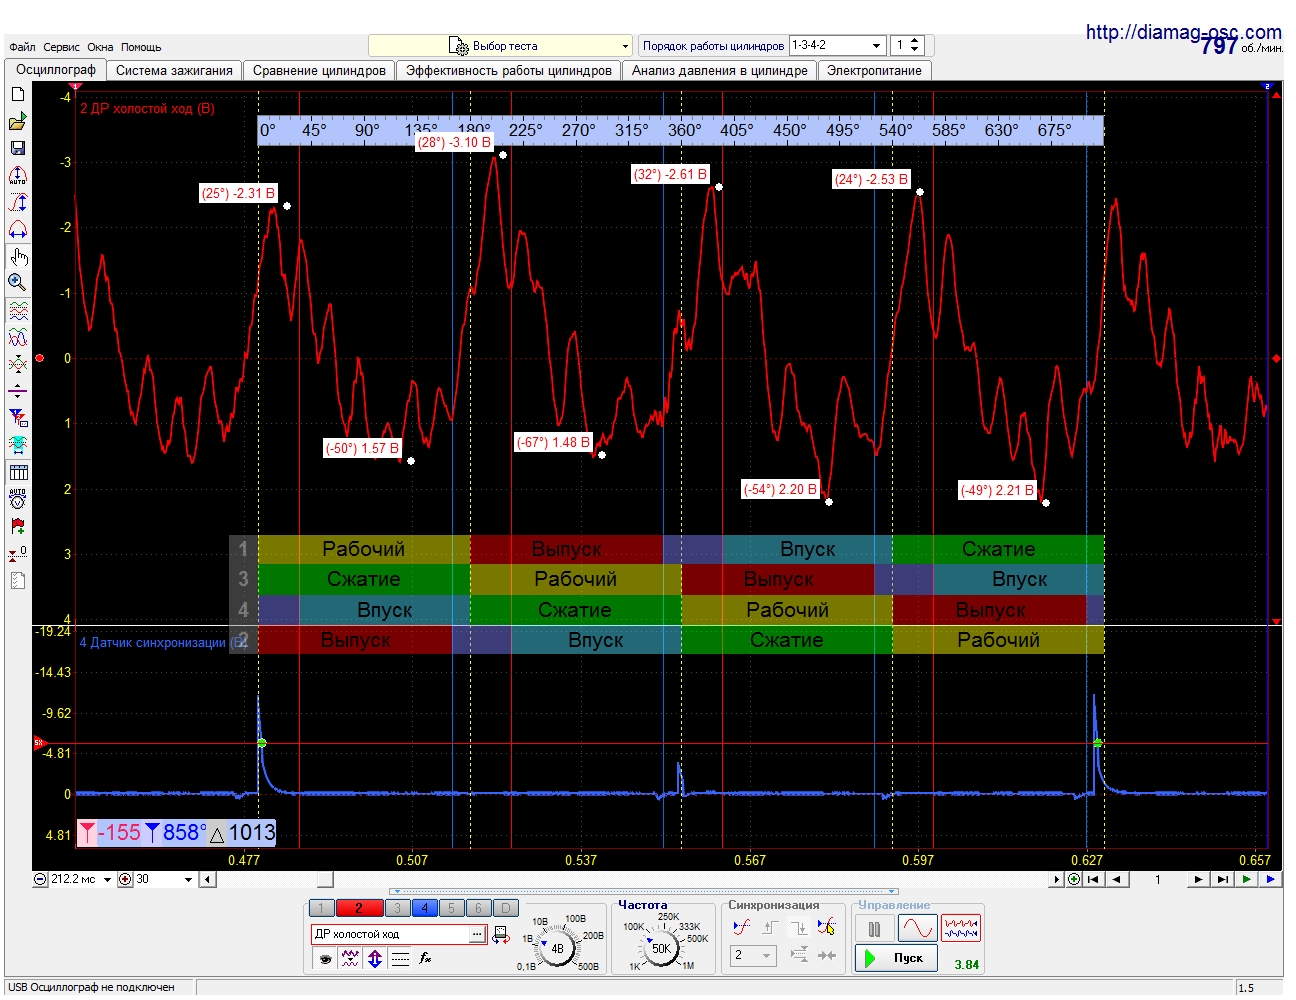This screenshot has height=1000, width=1296.
Task: Switch to the Система зажигания tab
Action: 174,71
